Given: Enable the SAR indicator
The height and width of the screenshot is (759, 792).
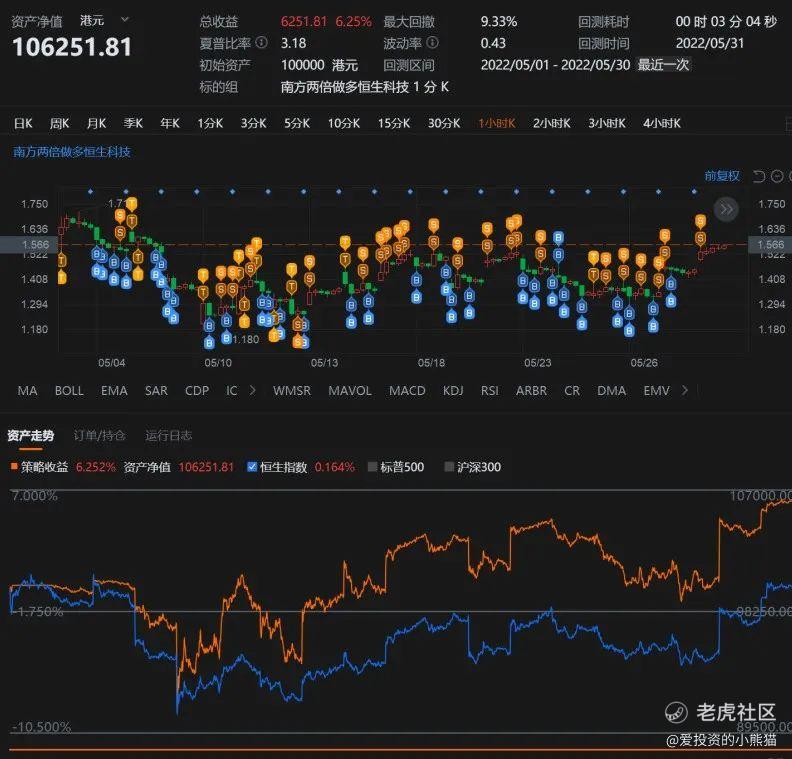Looking at the screenshot, I should coord(156,391).
